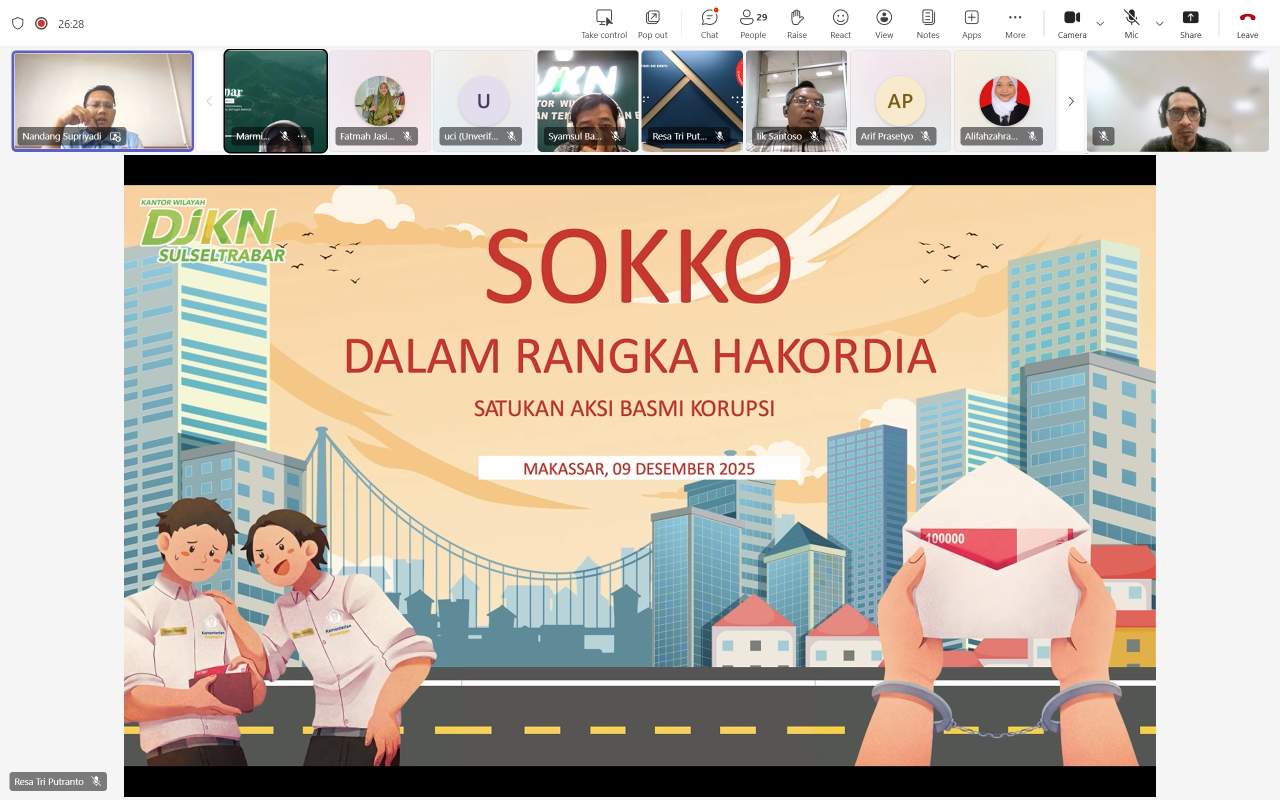Click the red recording indicator

[x=41, y=23]
